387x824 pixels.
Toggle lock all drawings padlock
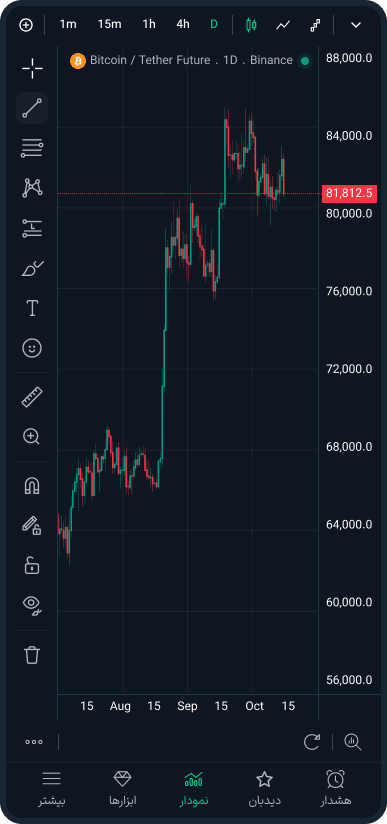[x=32, y=566]
